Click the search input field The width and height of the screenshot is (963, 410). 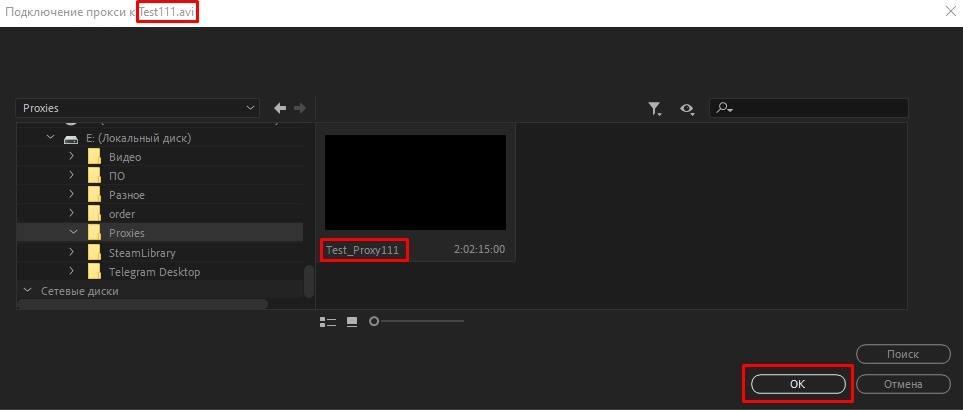point(808,108)
